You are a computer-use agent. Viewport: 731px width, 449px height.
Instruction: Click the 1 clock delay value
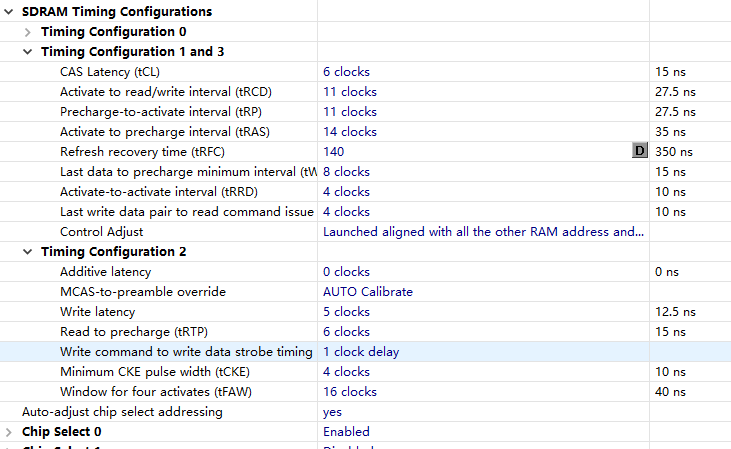pos(361,352)
